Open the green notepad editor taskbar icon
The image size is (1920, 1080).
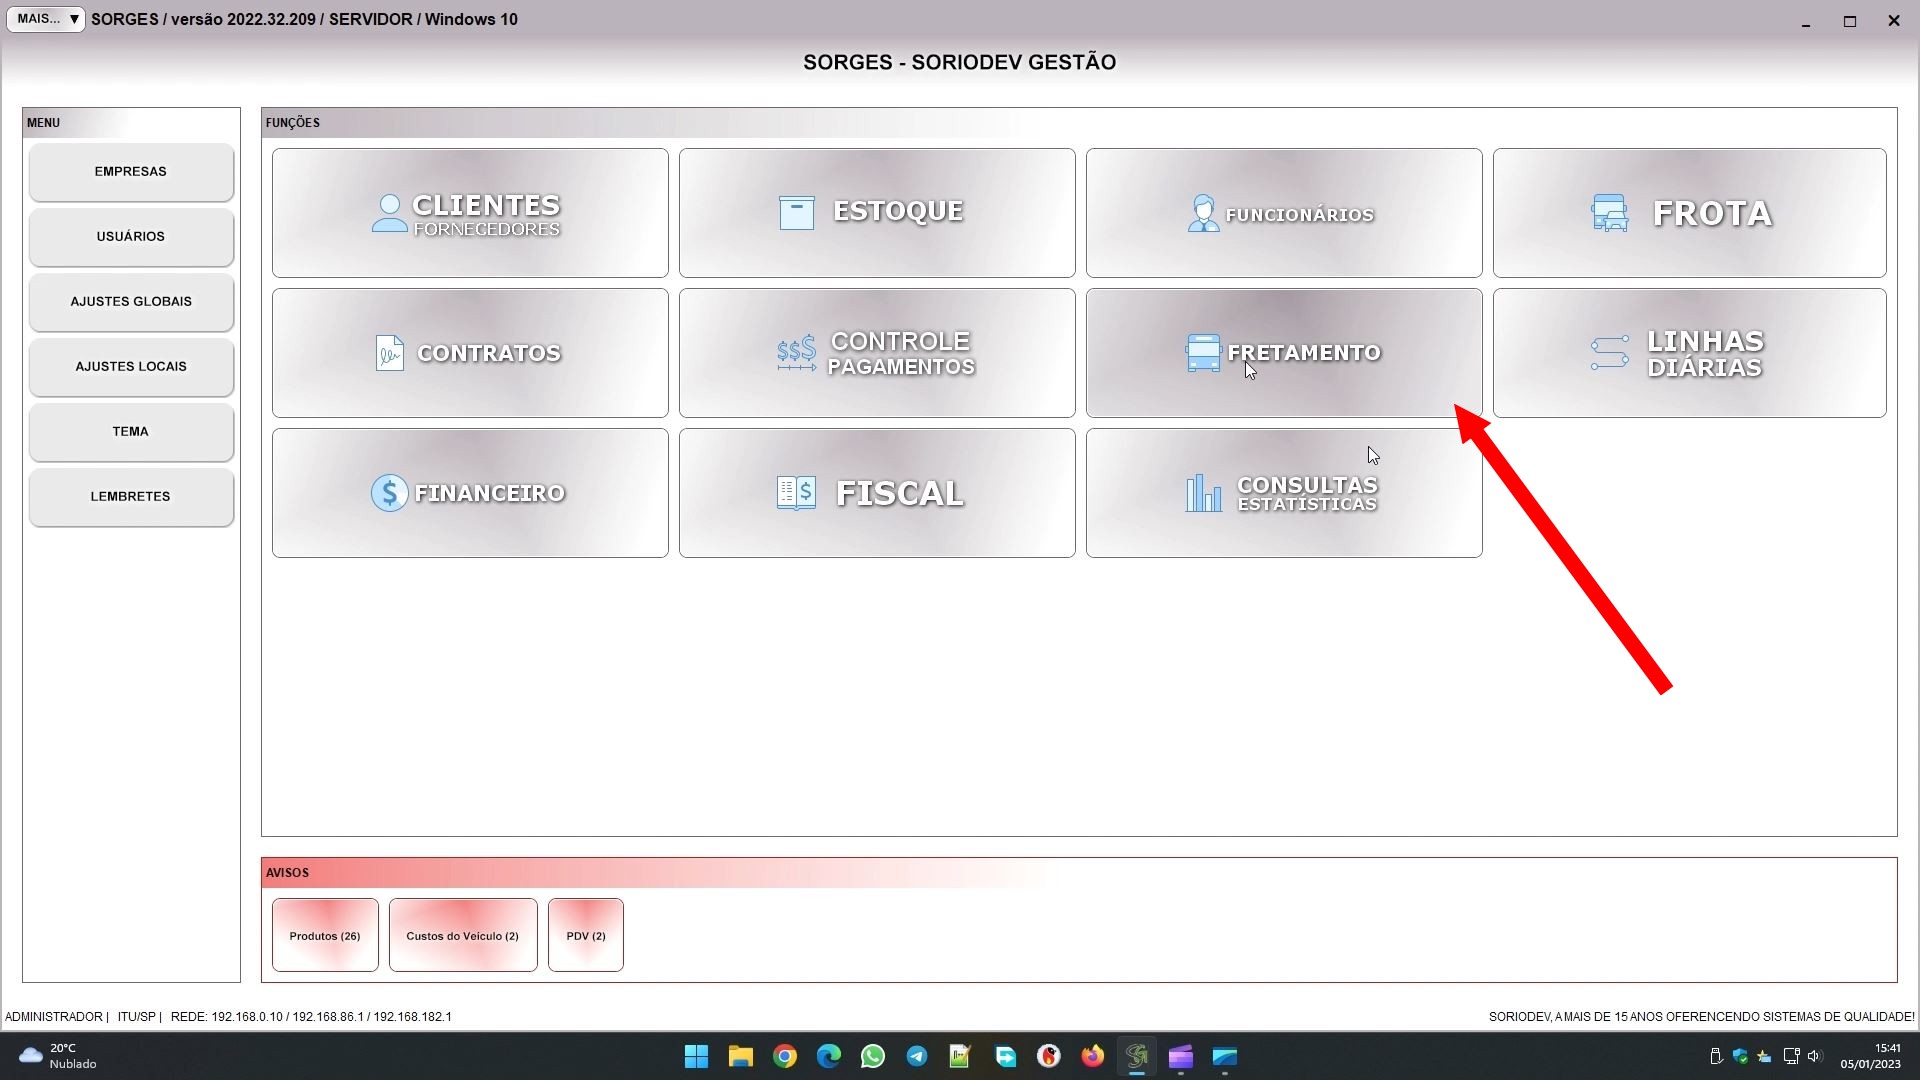click(x=961, y=1056)
